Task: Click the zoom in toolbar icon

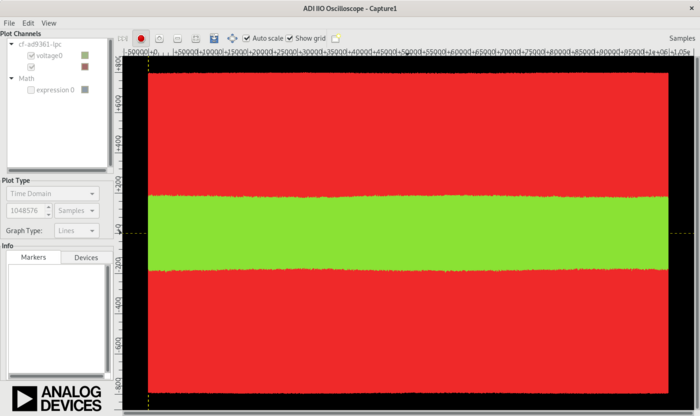Action: (x=159, y=39)
